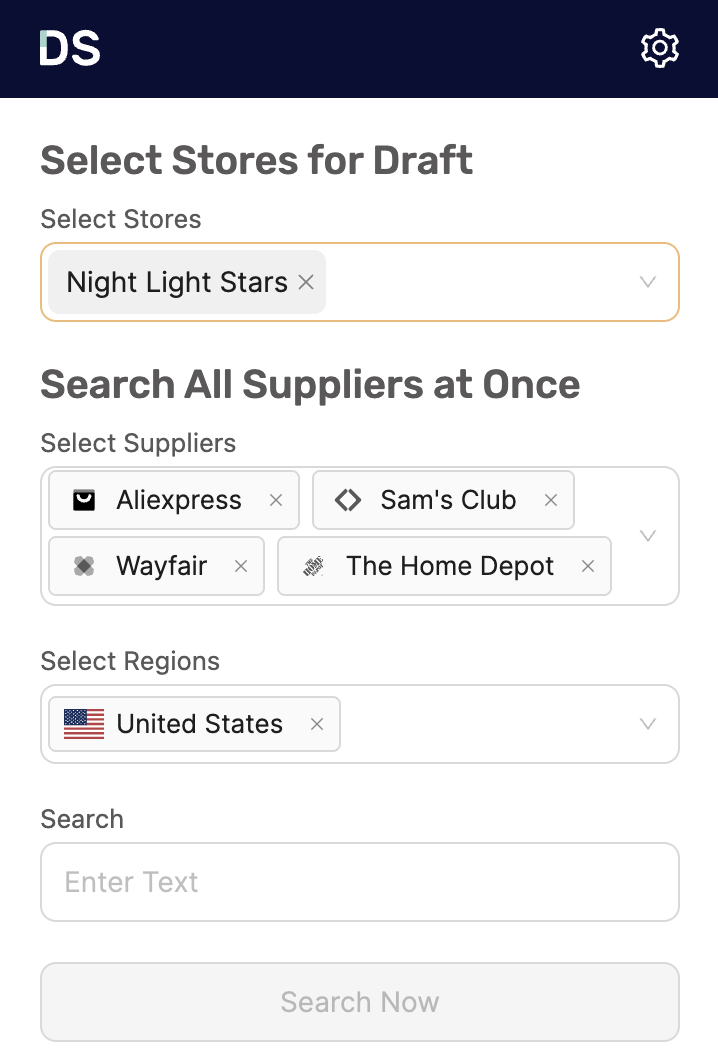Viewport: 718px width, 1062px height.
Task: Open the Select Regions dropdown
Action: [648, 723]
